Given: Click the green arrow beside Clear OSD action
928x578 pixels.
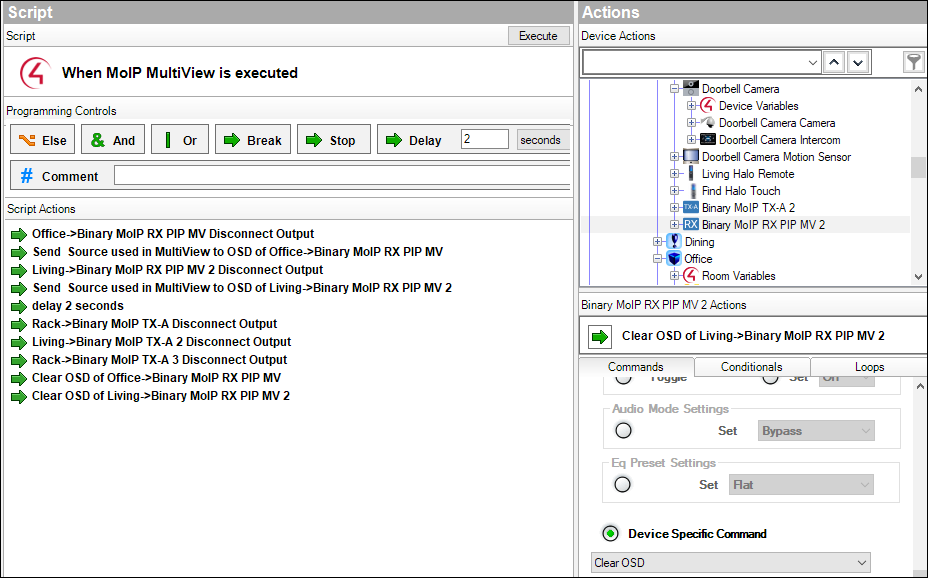Looking at the screenshot, I should pyautogui.click(x=599, y=336).
